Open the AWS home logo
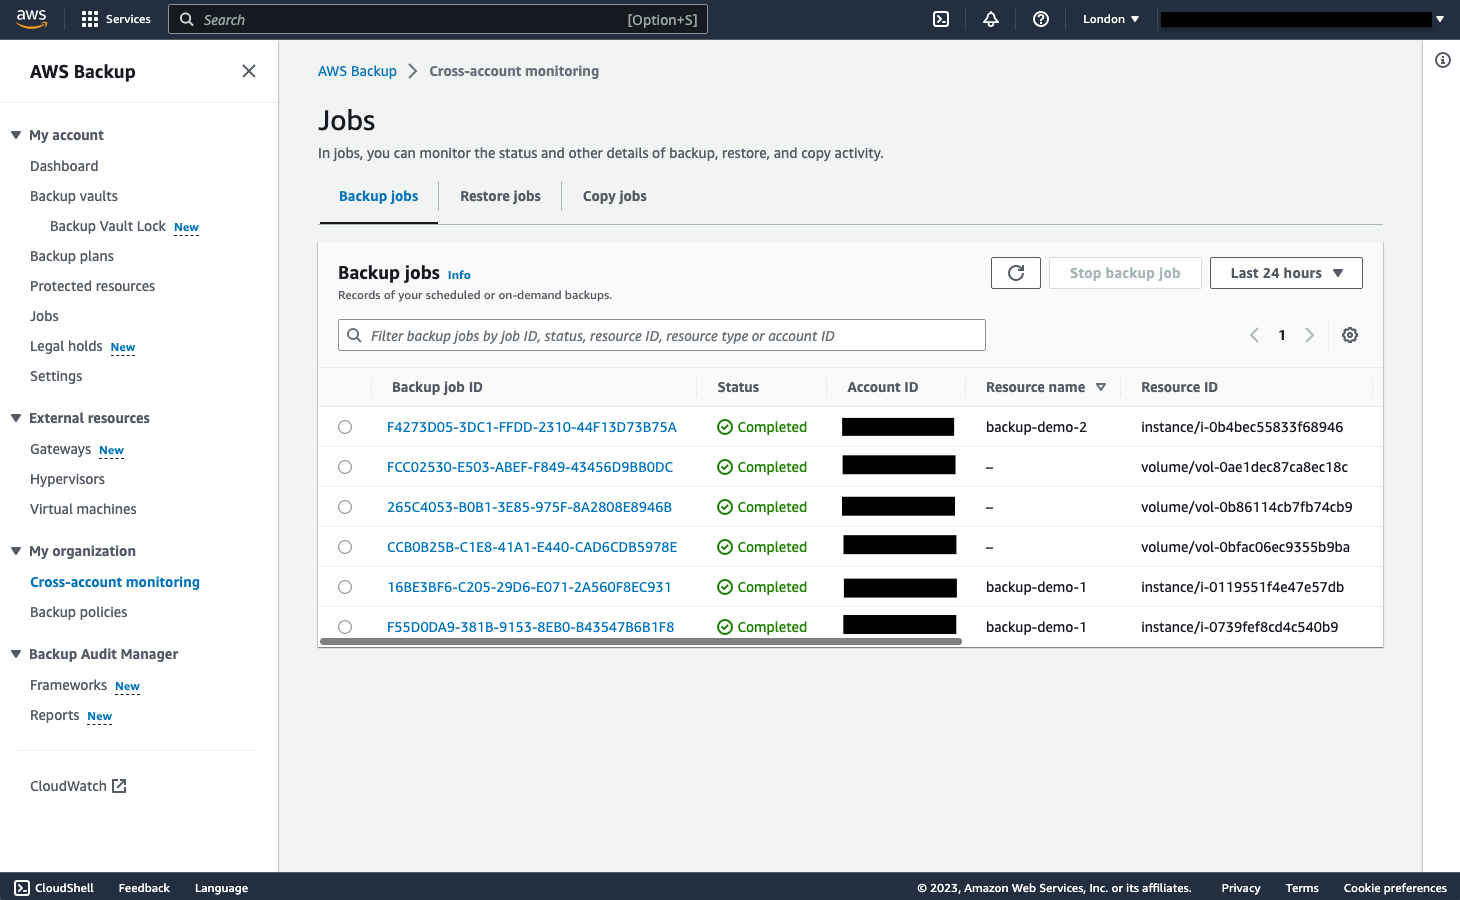 (x=32, y=19)
